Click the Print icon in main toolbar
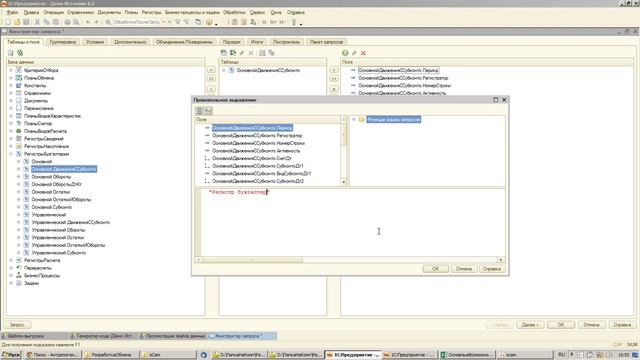The image size is (640, 360). point(67,22)
